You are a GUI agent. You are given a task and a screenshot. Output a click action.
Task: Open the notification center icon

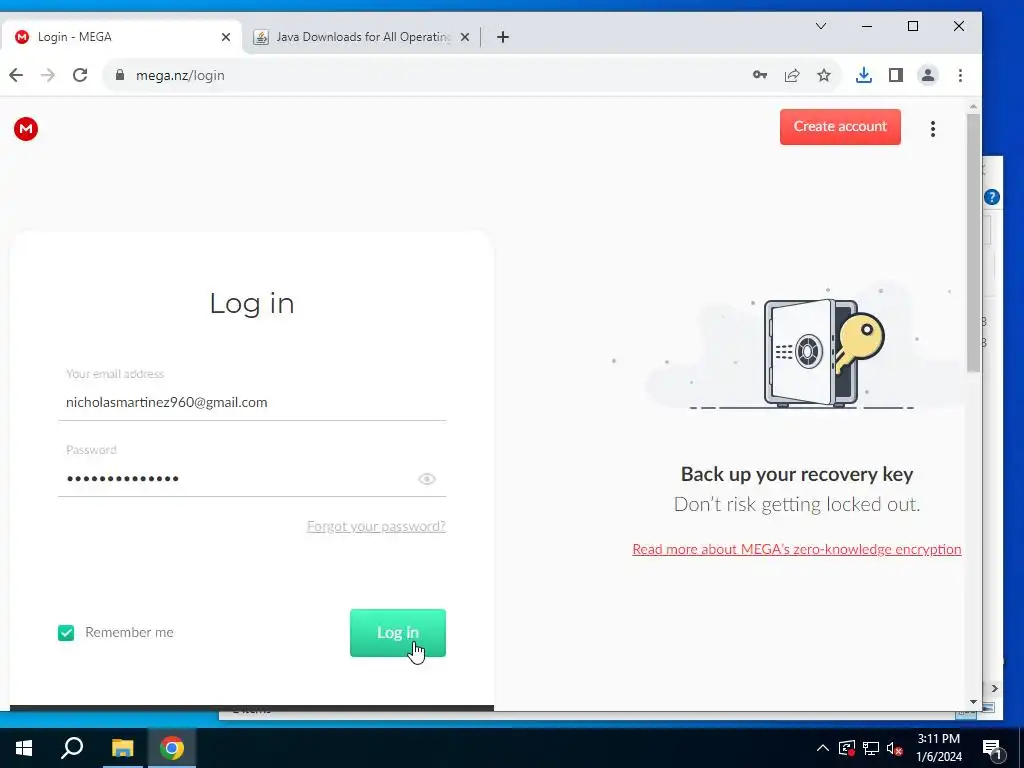tap(992, 750)
